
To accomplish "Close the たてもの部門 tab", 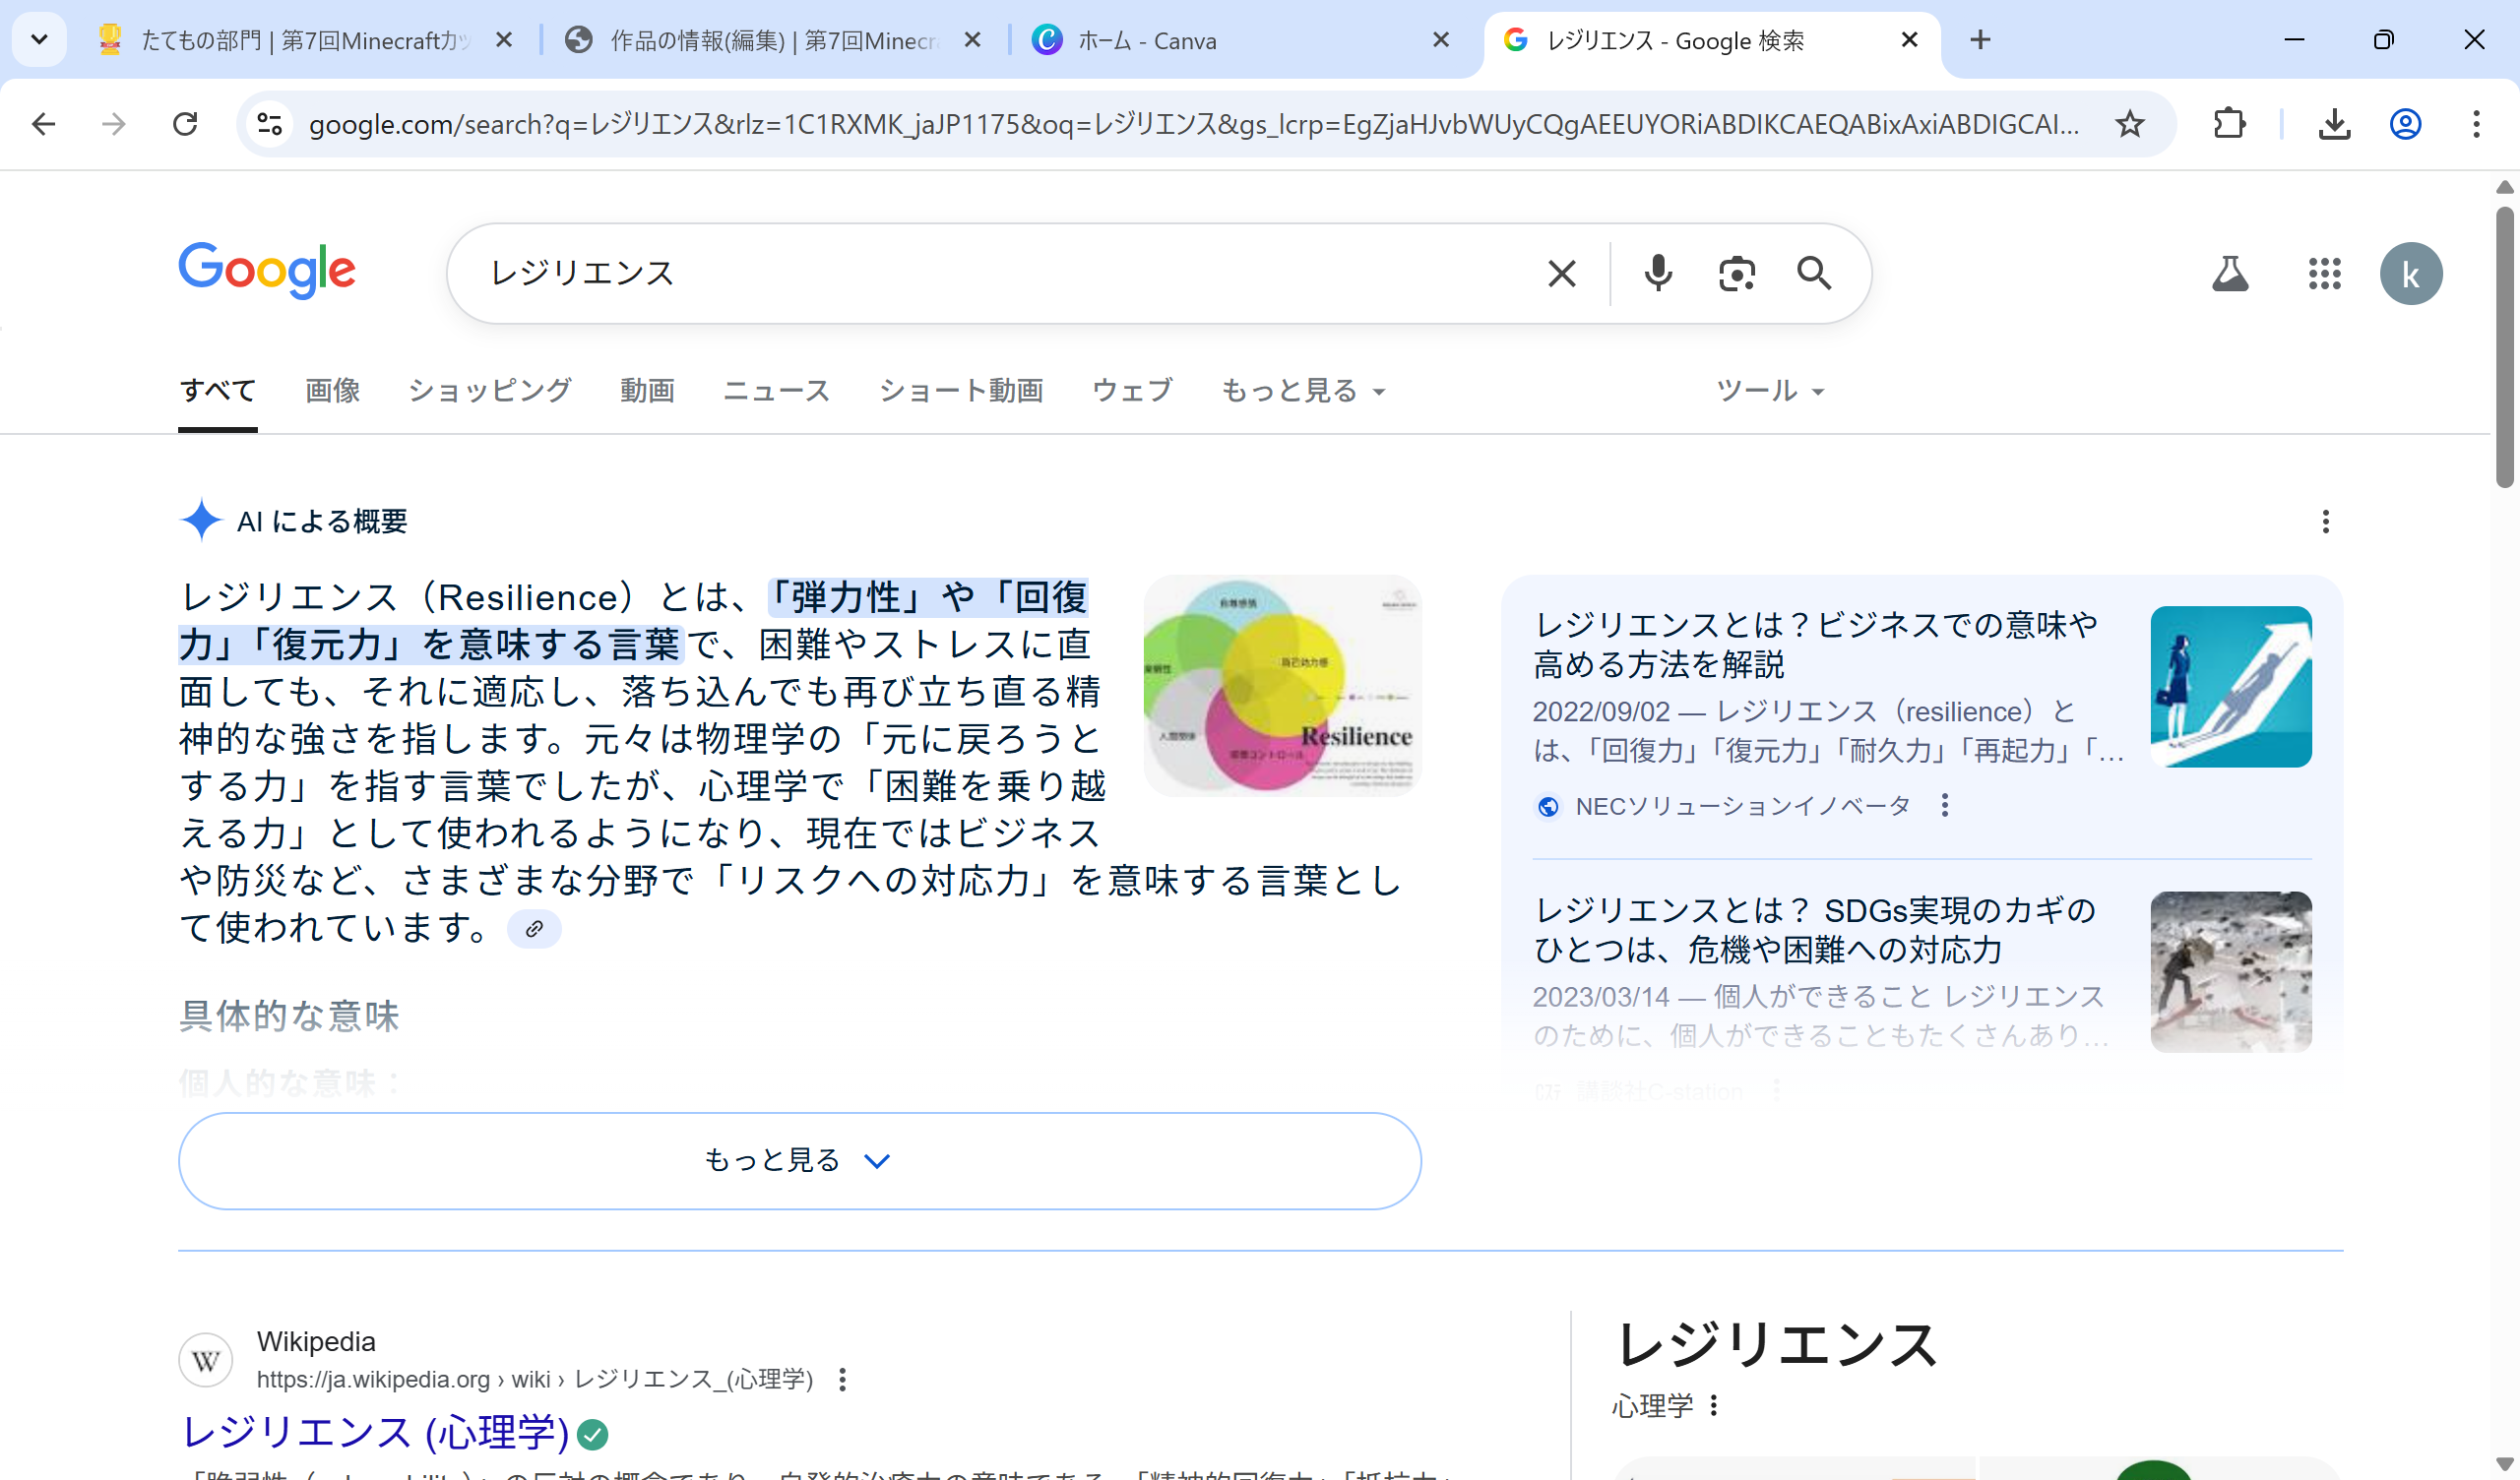I will pyautogui.click(x=504, y=40).
